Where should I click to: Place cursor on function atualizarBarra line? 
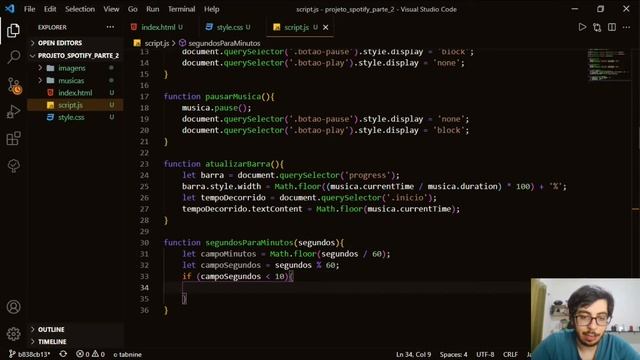[224, 164]
